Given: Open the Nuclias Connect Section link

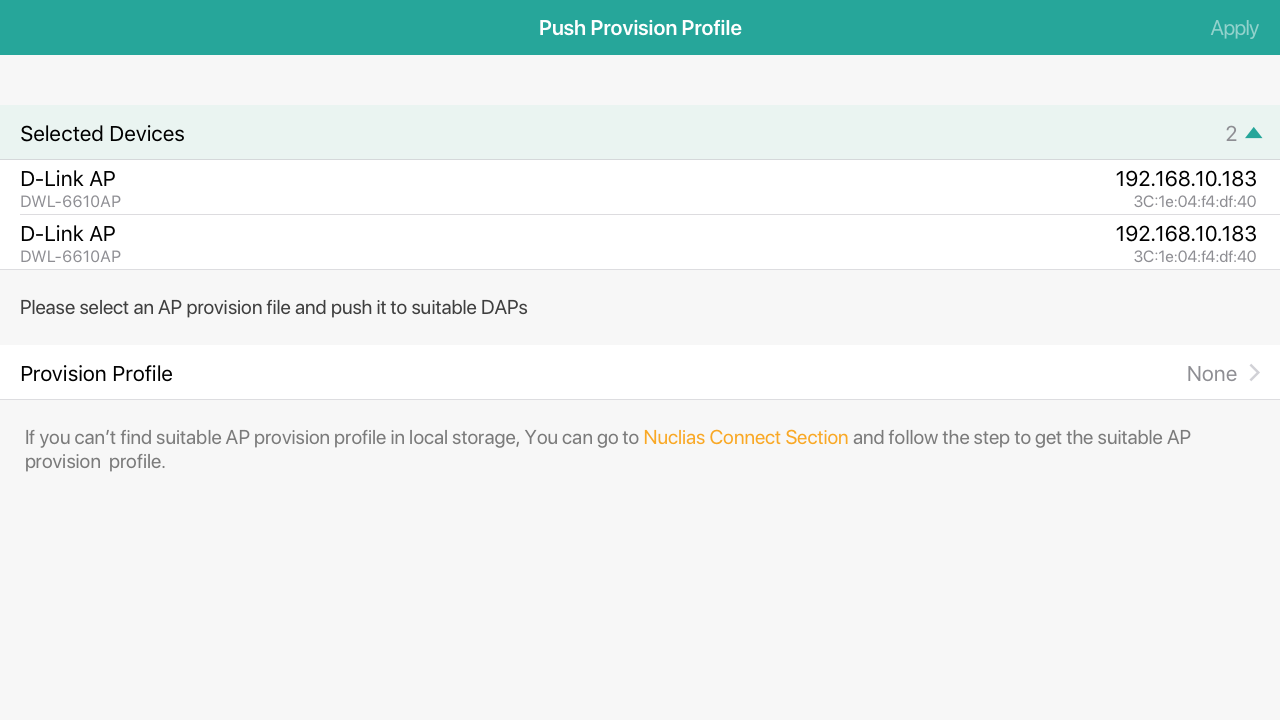Looking at the screenshot, I should click(x=745, y=437).
